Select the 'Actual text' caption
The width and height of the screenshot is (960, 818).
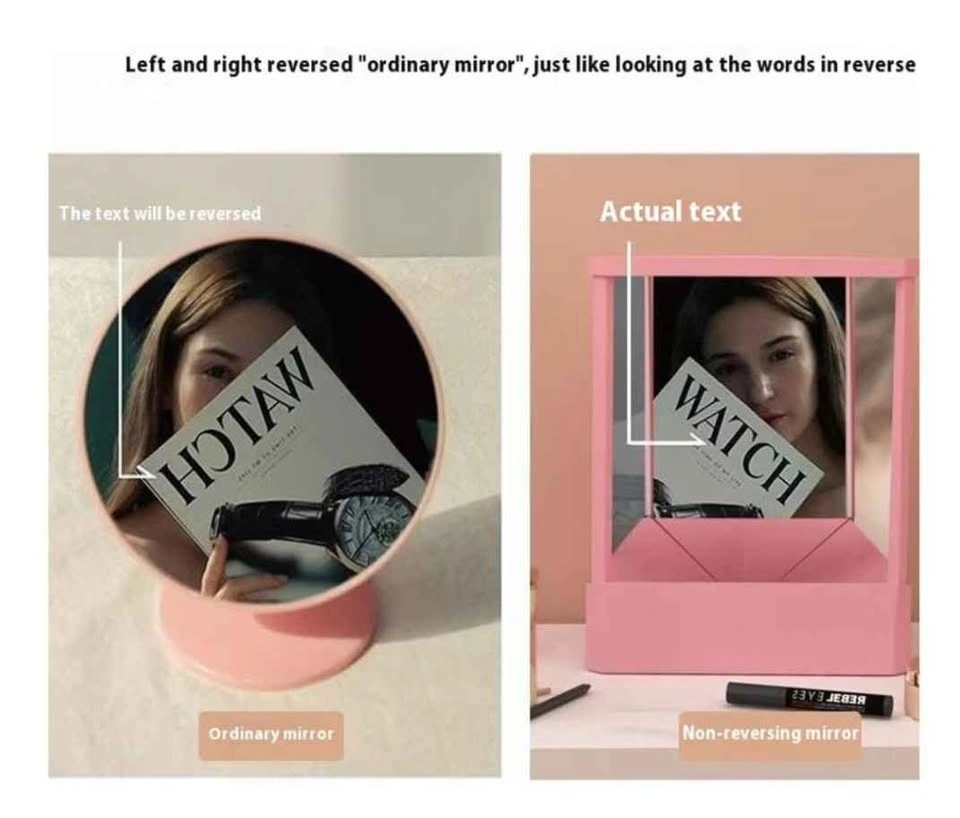pos(670,212)
